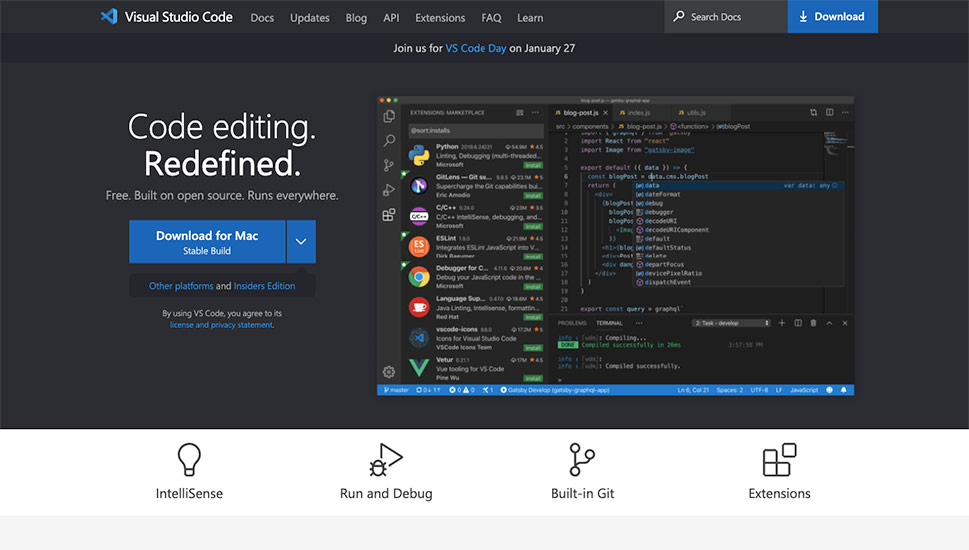The width and height of the screenshot is (969, 550).
Task: Expand the download options dropdown arrow
Action: (301, 242)
